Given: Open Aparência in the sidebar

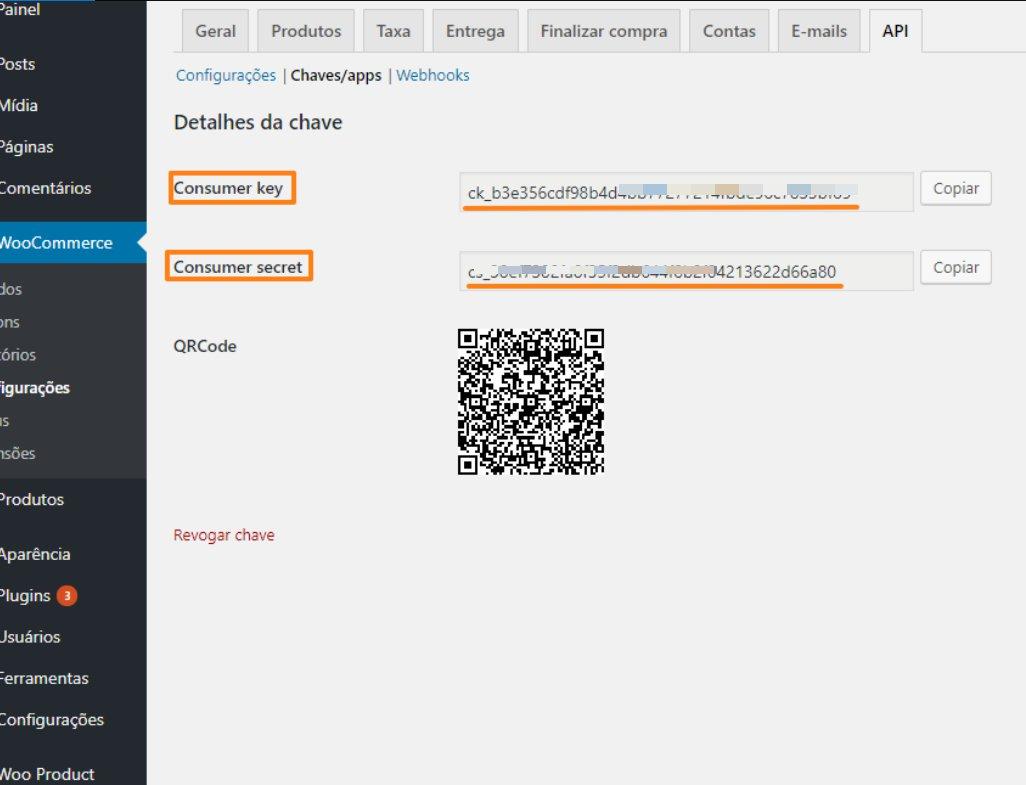Looking at the screenshot, I should [x=35, y=554].
